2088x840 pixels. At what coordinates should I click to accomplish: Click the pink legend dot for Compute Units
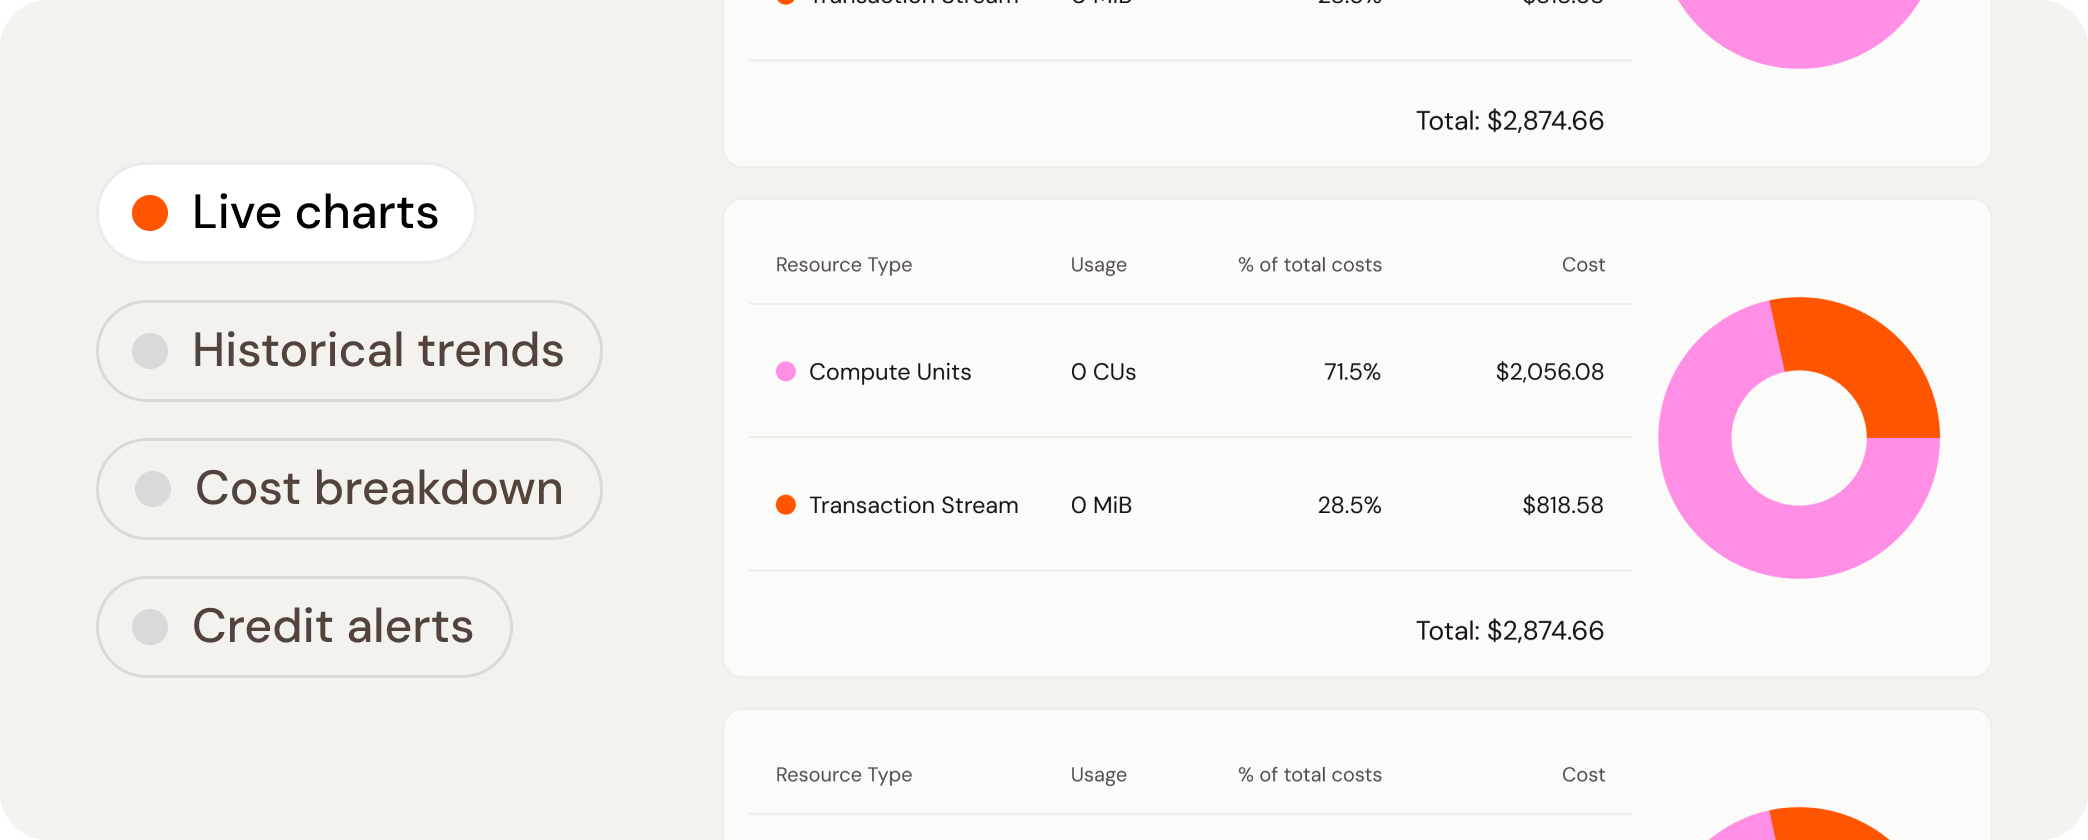786,372
